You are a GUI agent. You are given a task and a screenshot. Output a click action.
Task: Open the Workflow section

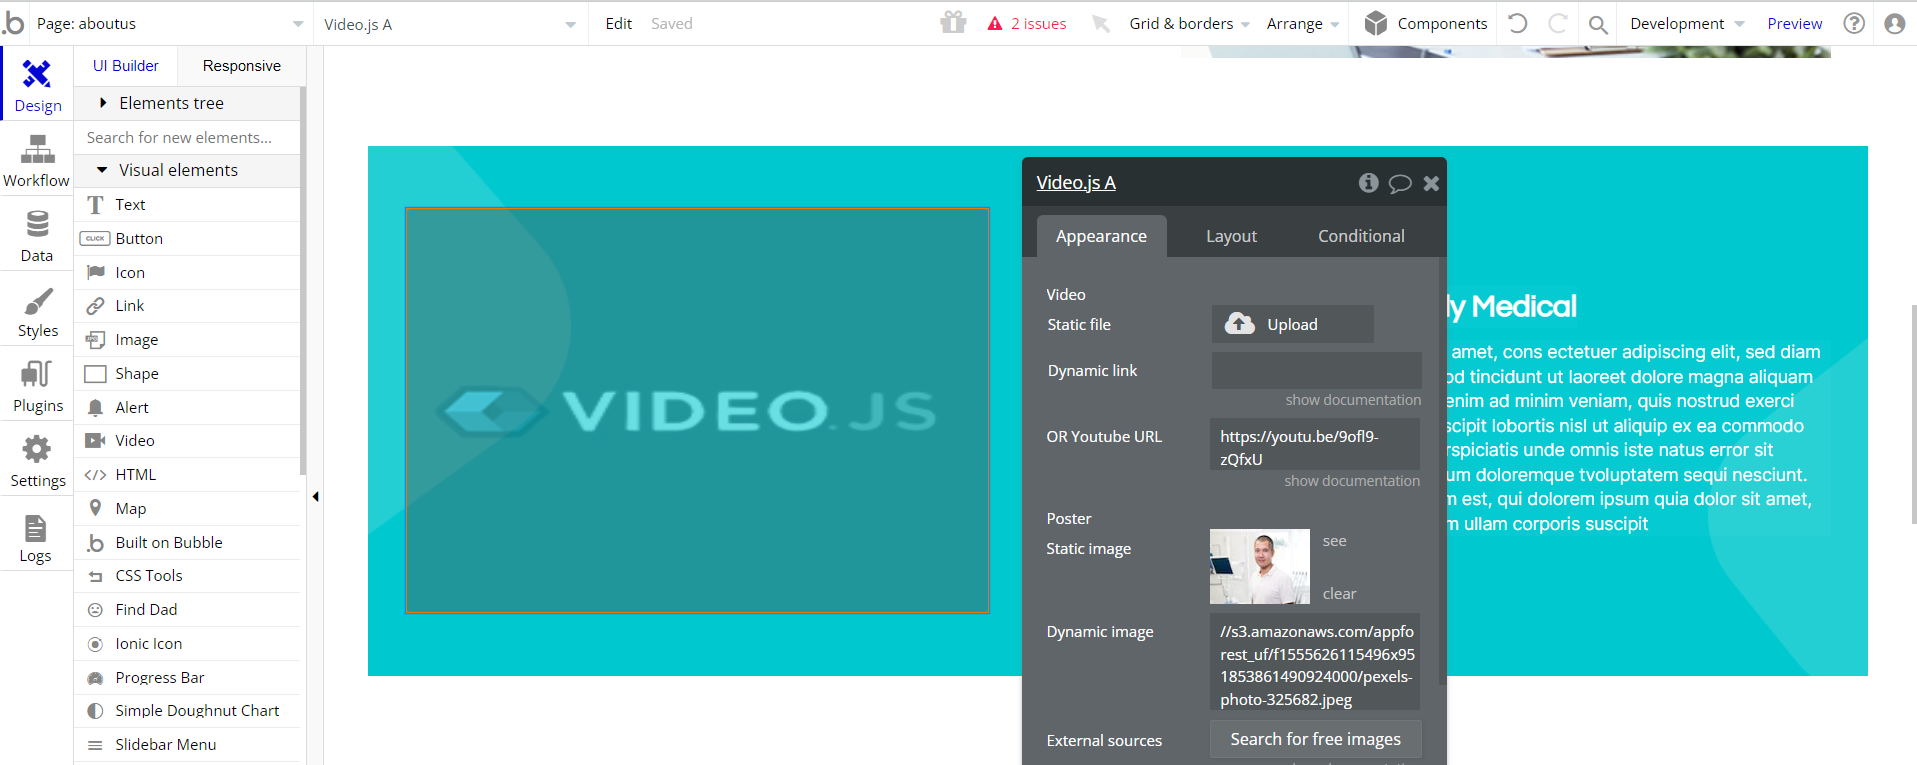(x=37, y=160)
